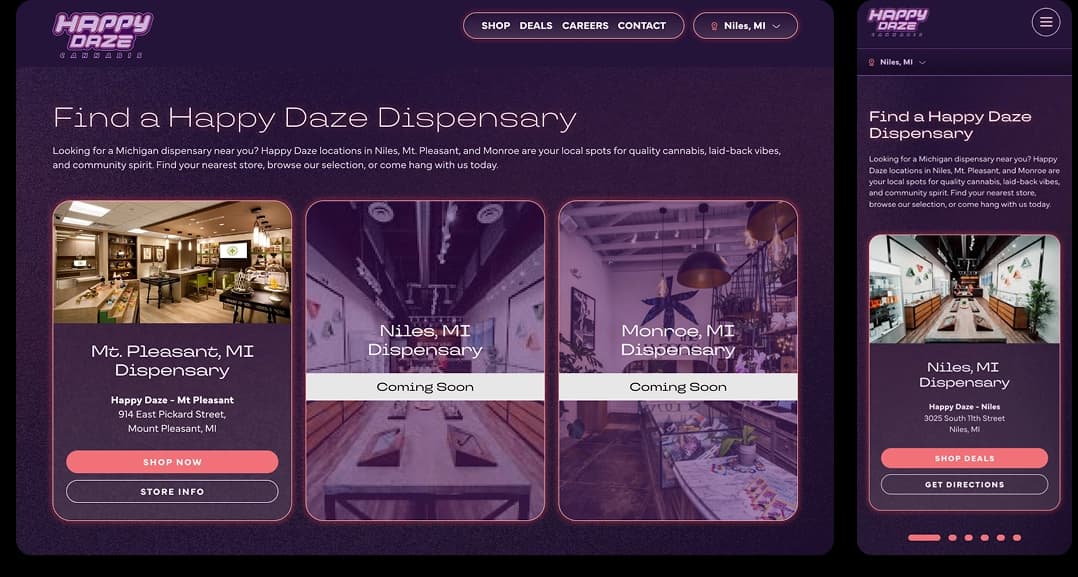Select the active pill carousel indicator
Image resolution: width=1078 pixels, height=577 pixels.
tap(924, 538)
